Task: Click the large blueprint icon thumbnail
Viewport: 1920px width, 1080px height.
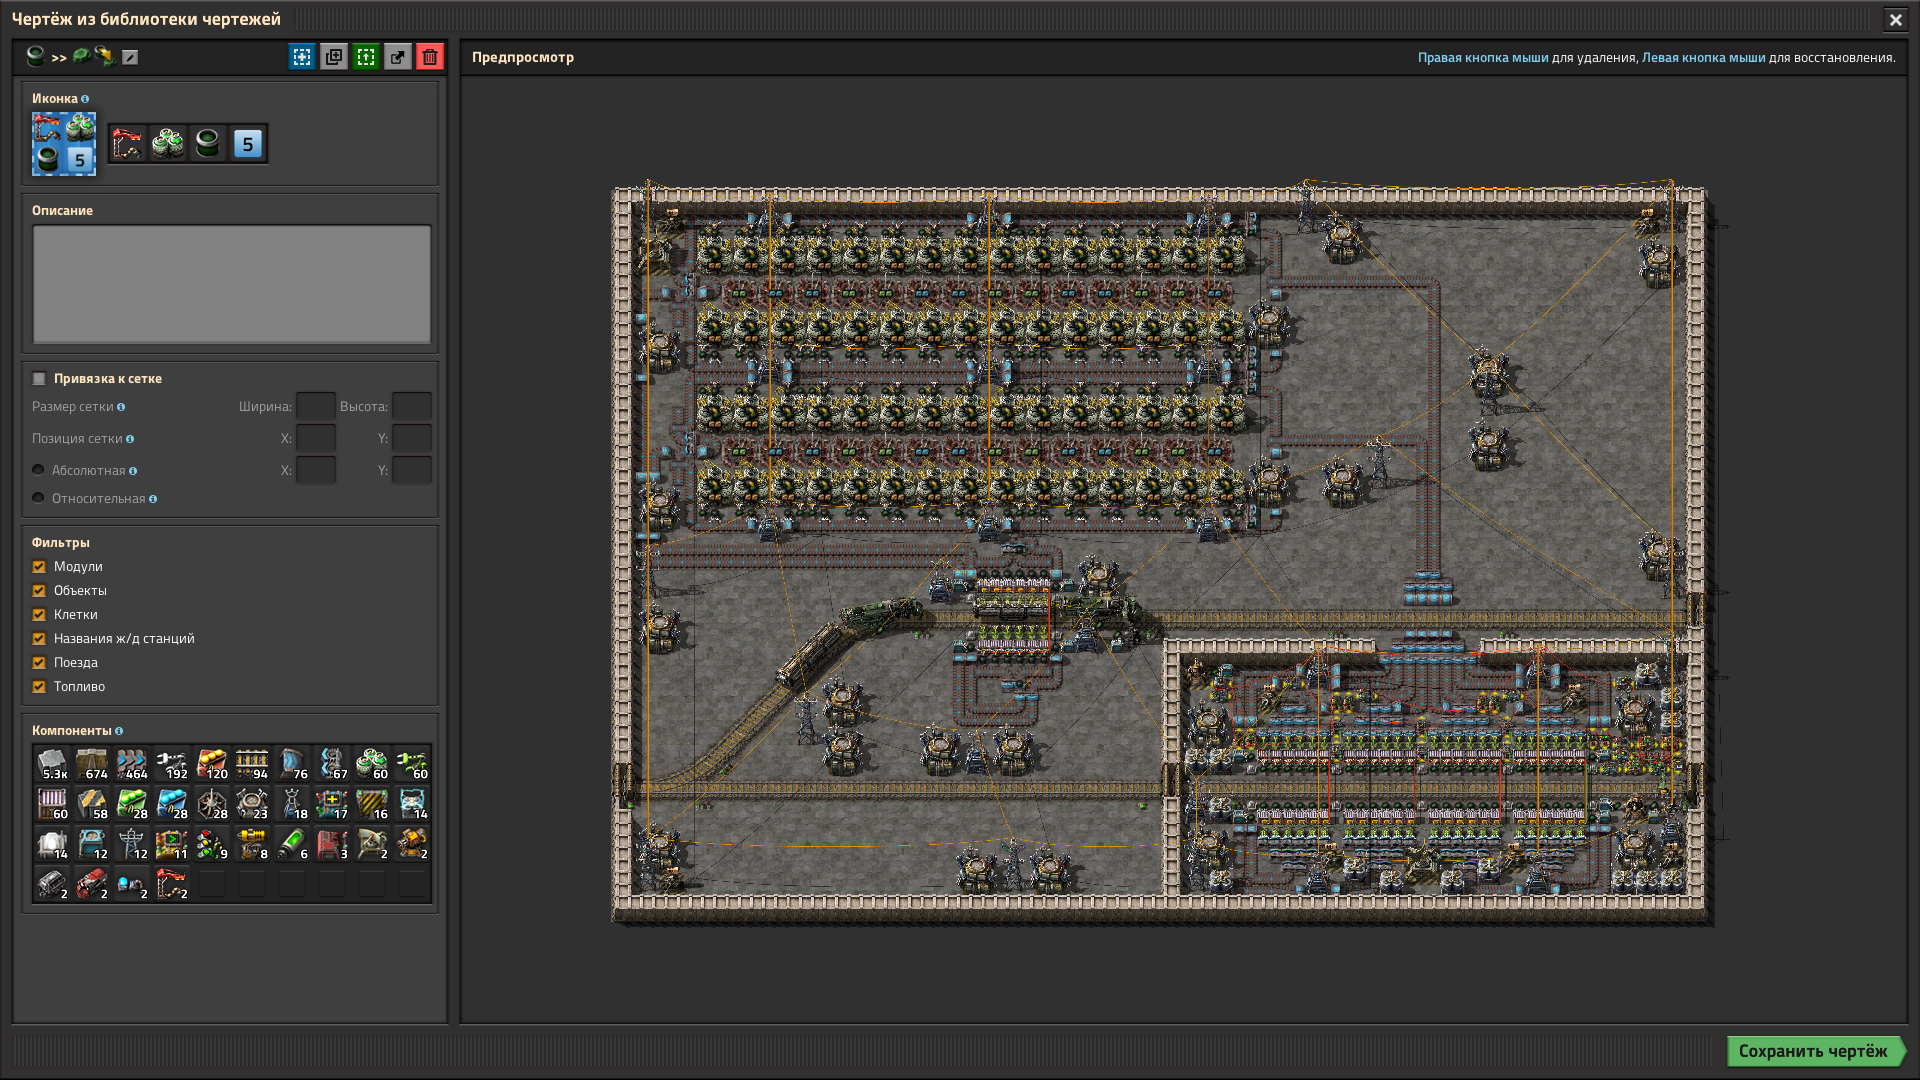Action: pos(64,144)
